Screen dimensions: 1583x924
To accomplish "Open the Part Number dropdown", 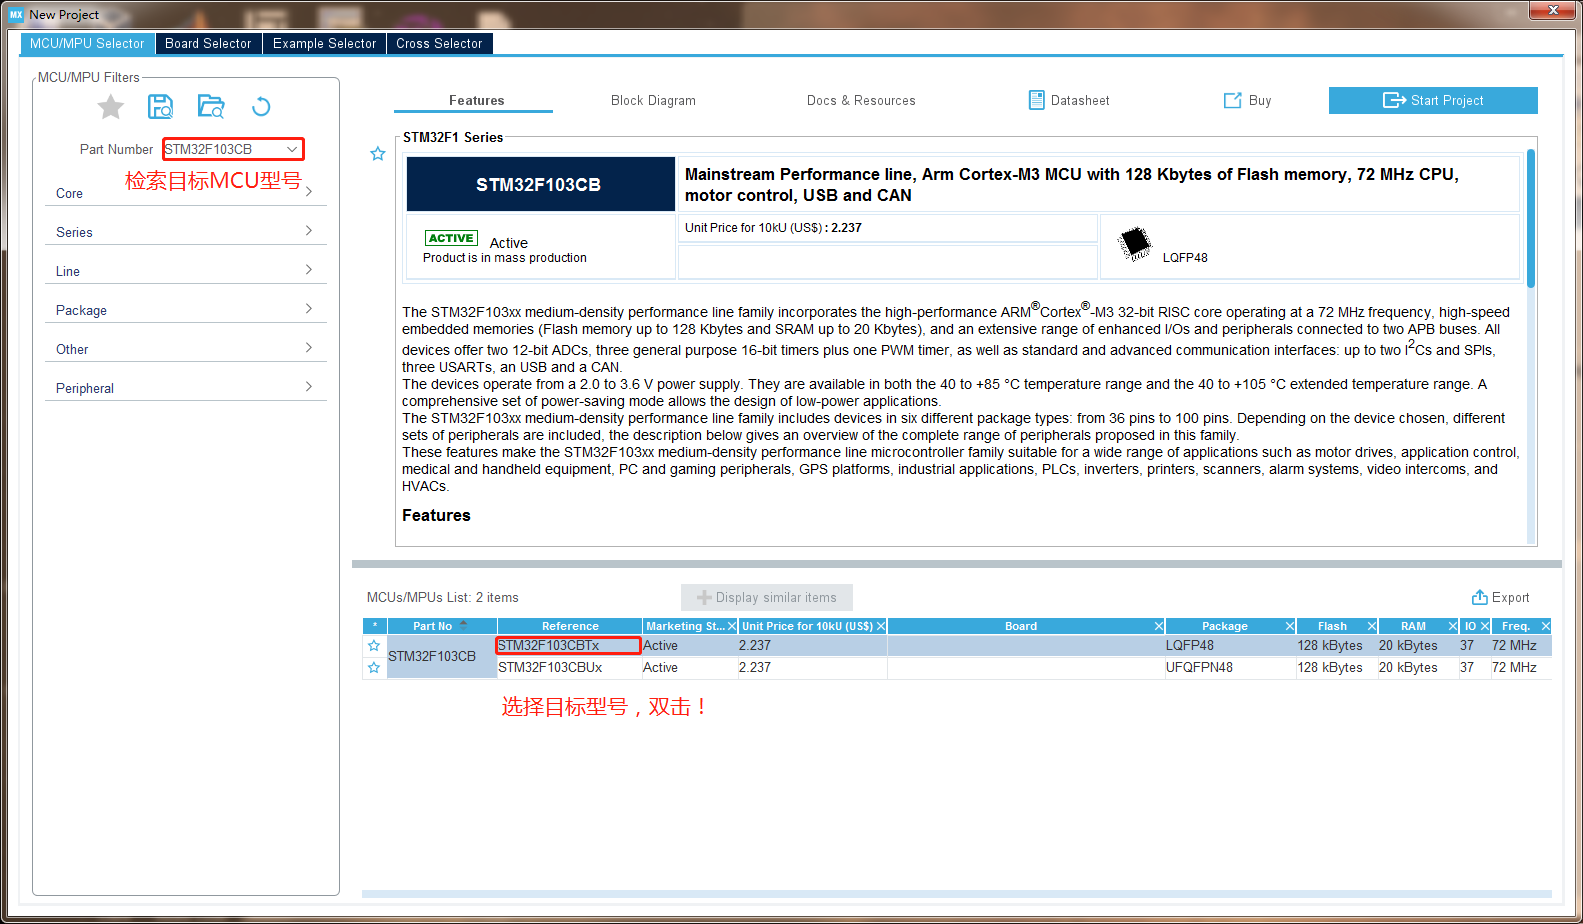I will 292,149.
